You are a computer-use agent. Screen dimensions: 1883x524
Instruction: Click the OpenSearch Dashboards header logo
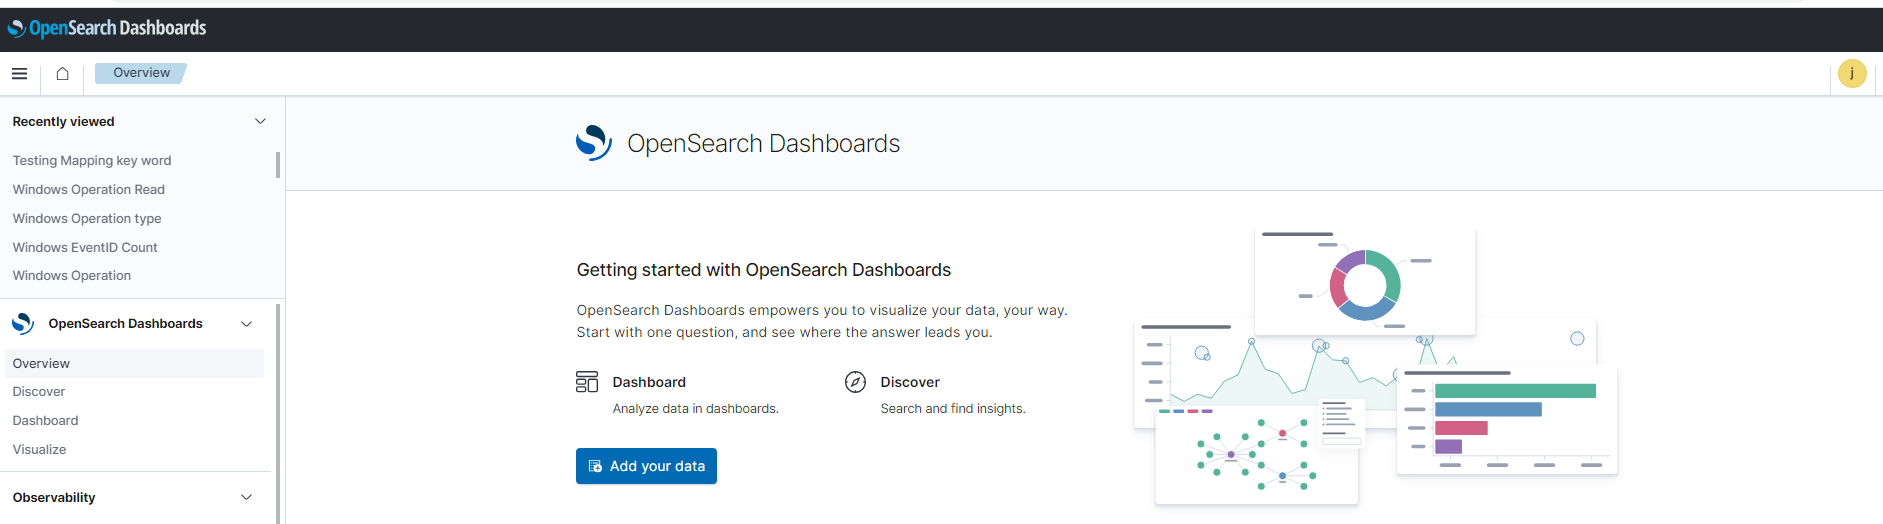(107, 28)
